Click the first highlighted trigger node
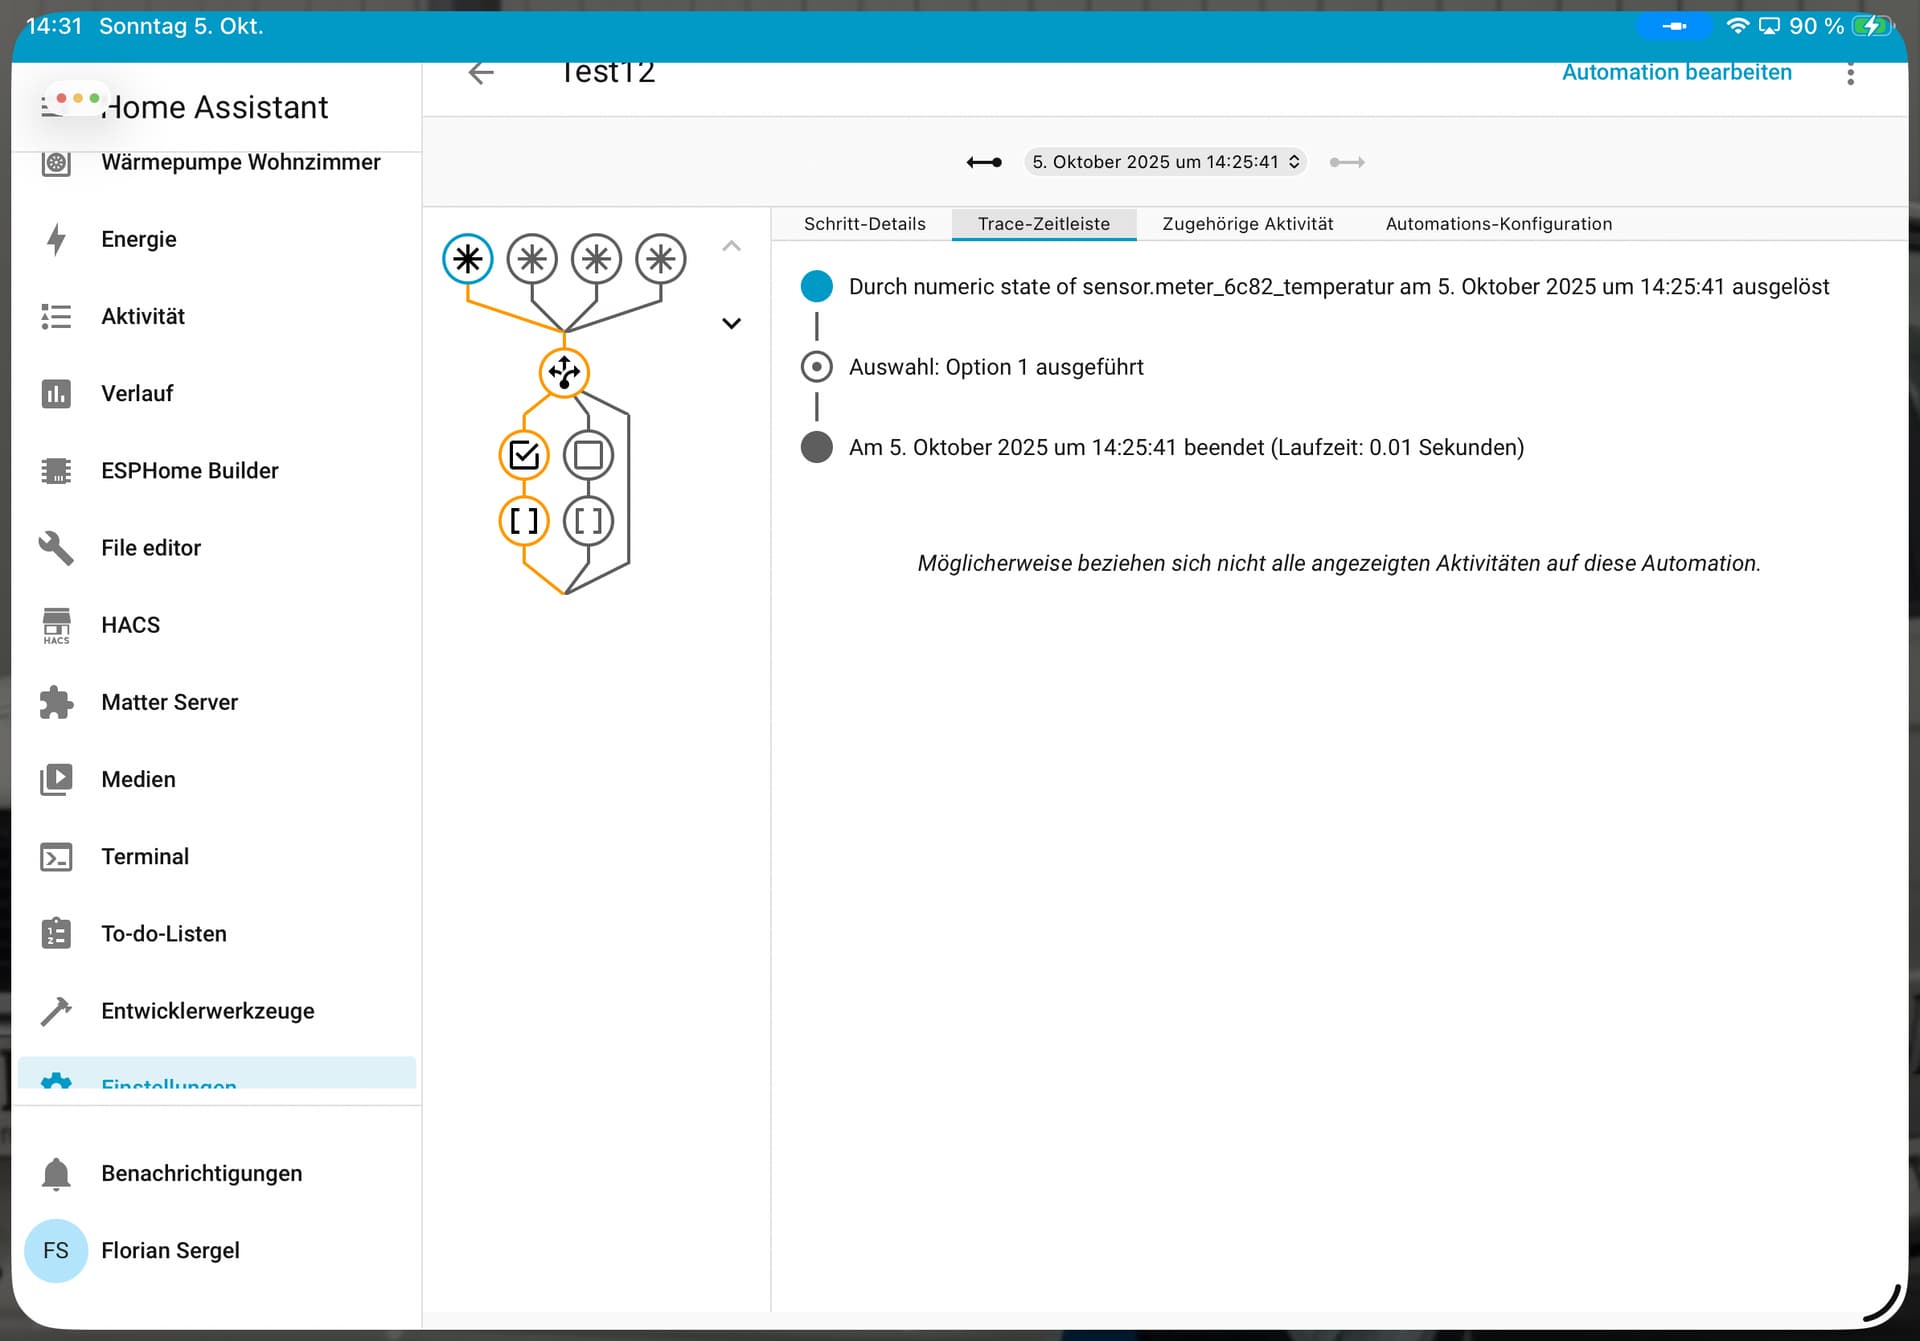 pos(467,259)
